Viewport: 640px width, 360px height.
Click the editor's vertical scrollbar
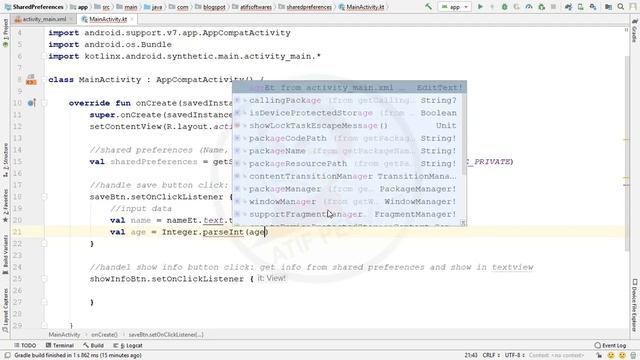point(627,153)
